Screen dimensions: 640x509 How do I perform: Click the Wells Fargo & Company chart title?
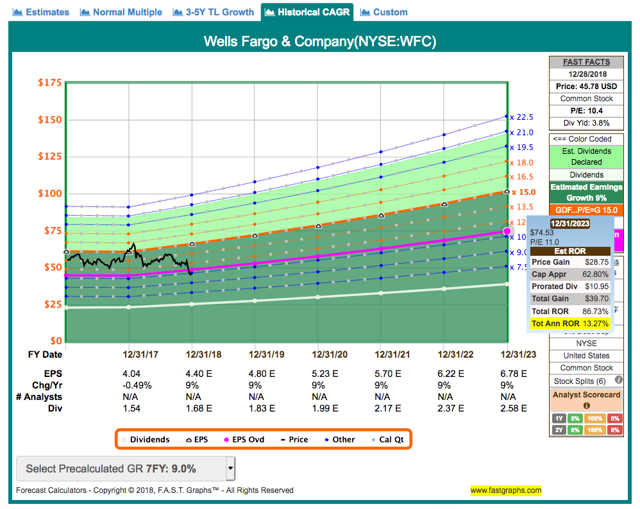320,42
